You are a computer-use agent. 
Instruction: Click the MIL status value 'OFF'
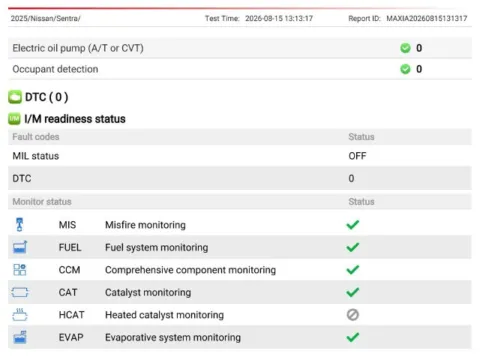[x=357, y=156]
